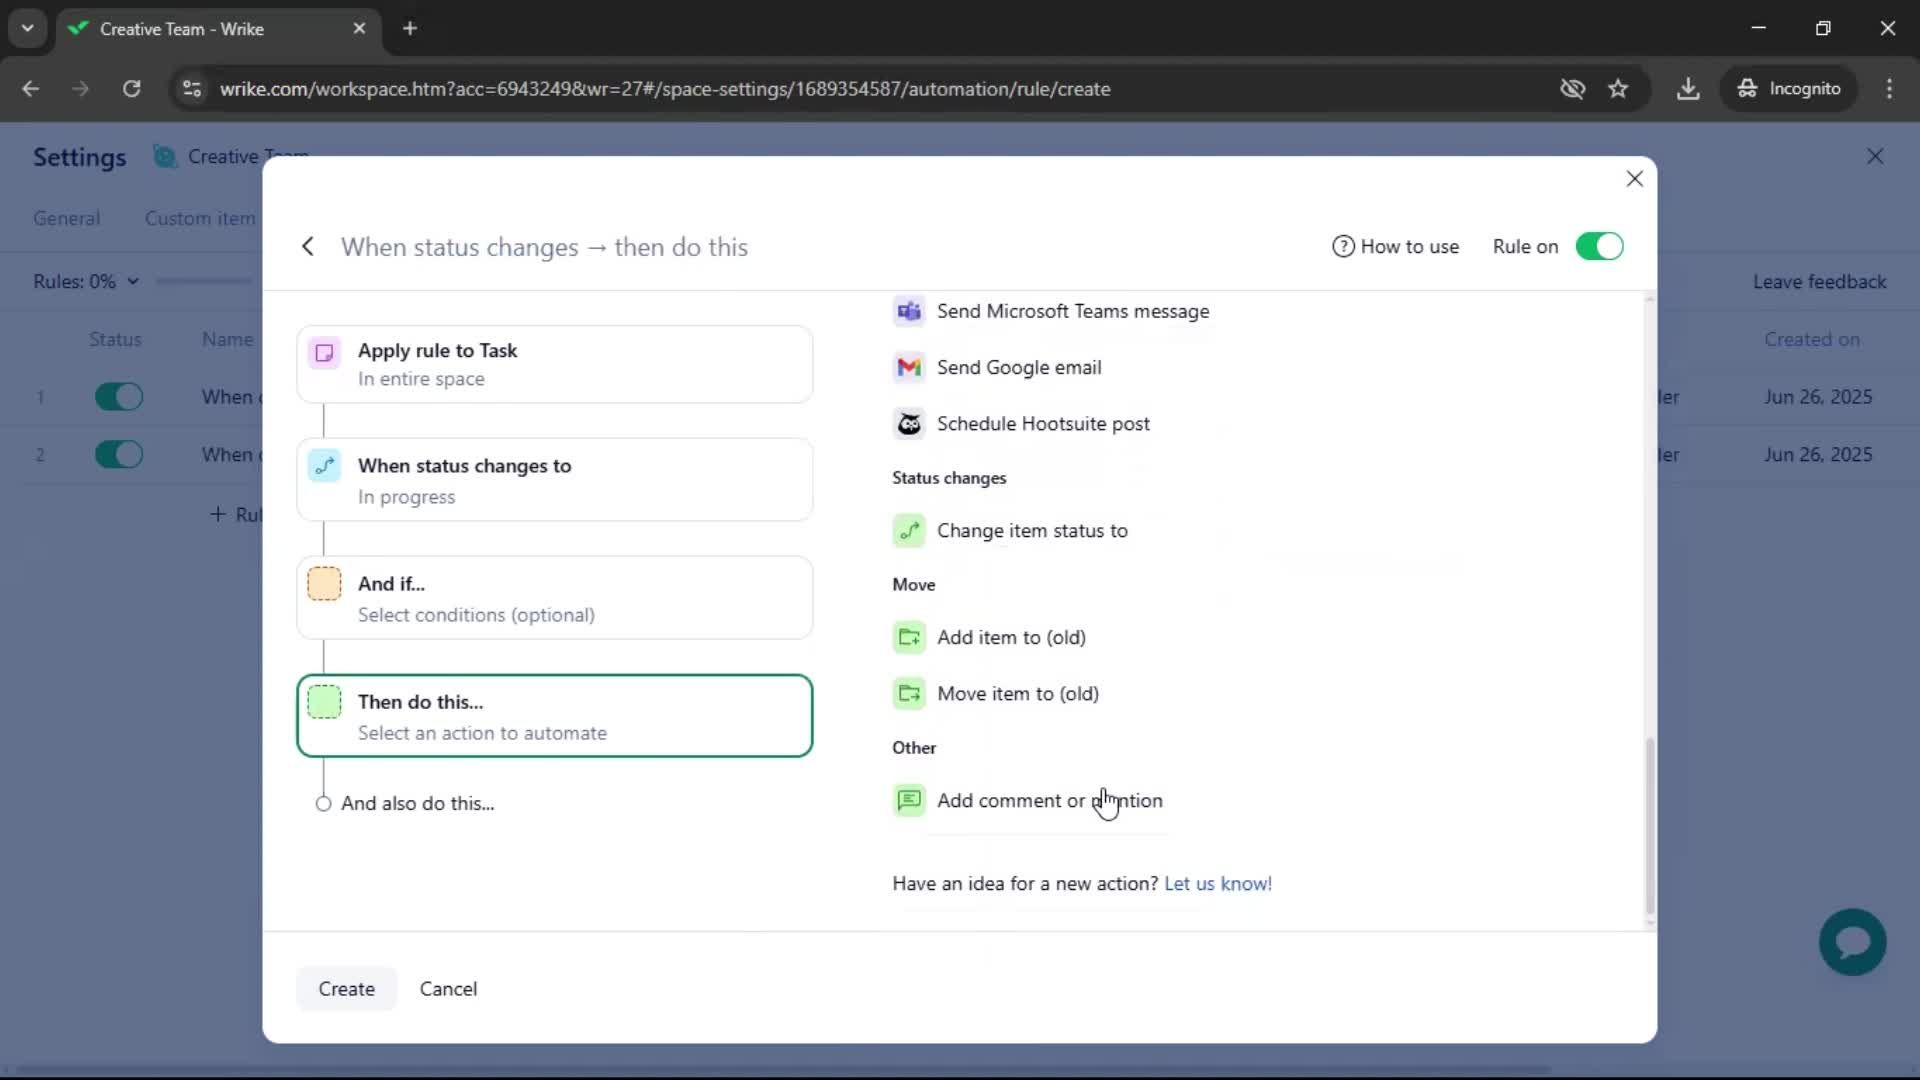The height and width of the screenshot is (1080, 1920).
Task: Open Then do this step
Action: (555, 716)
